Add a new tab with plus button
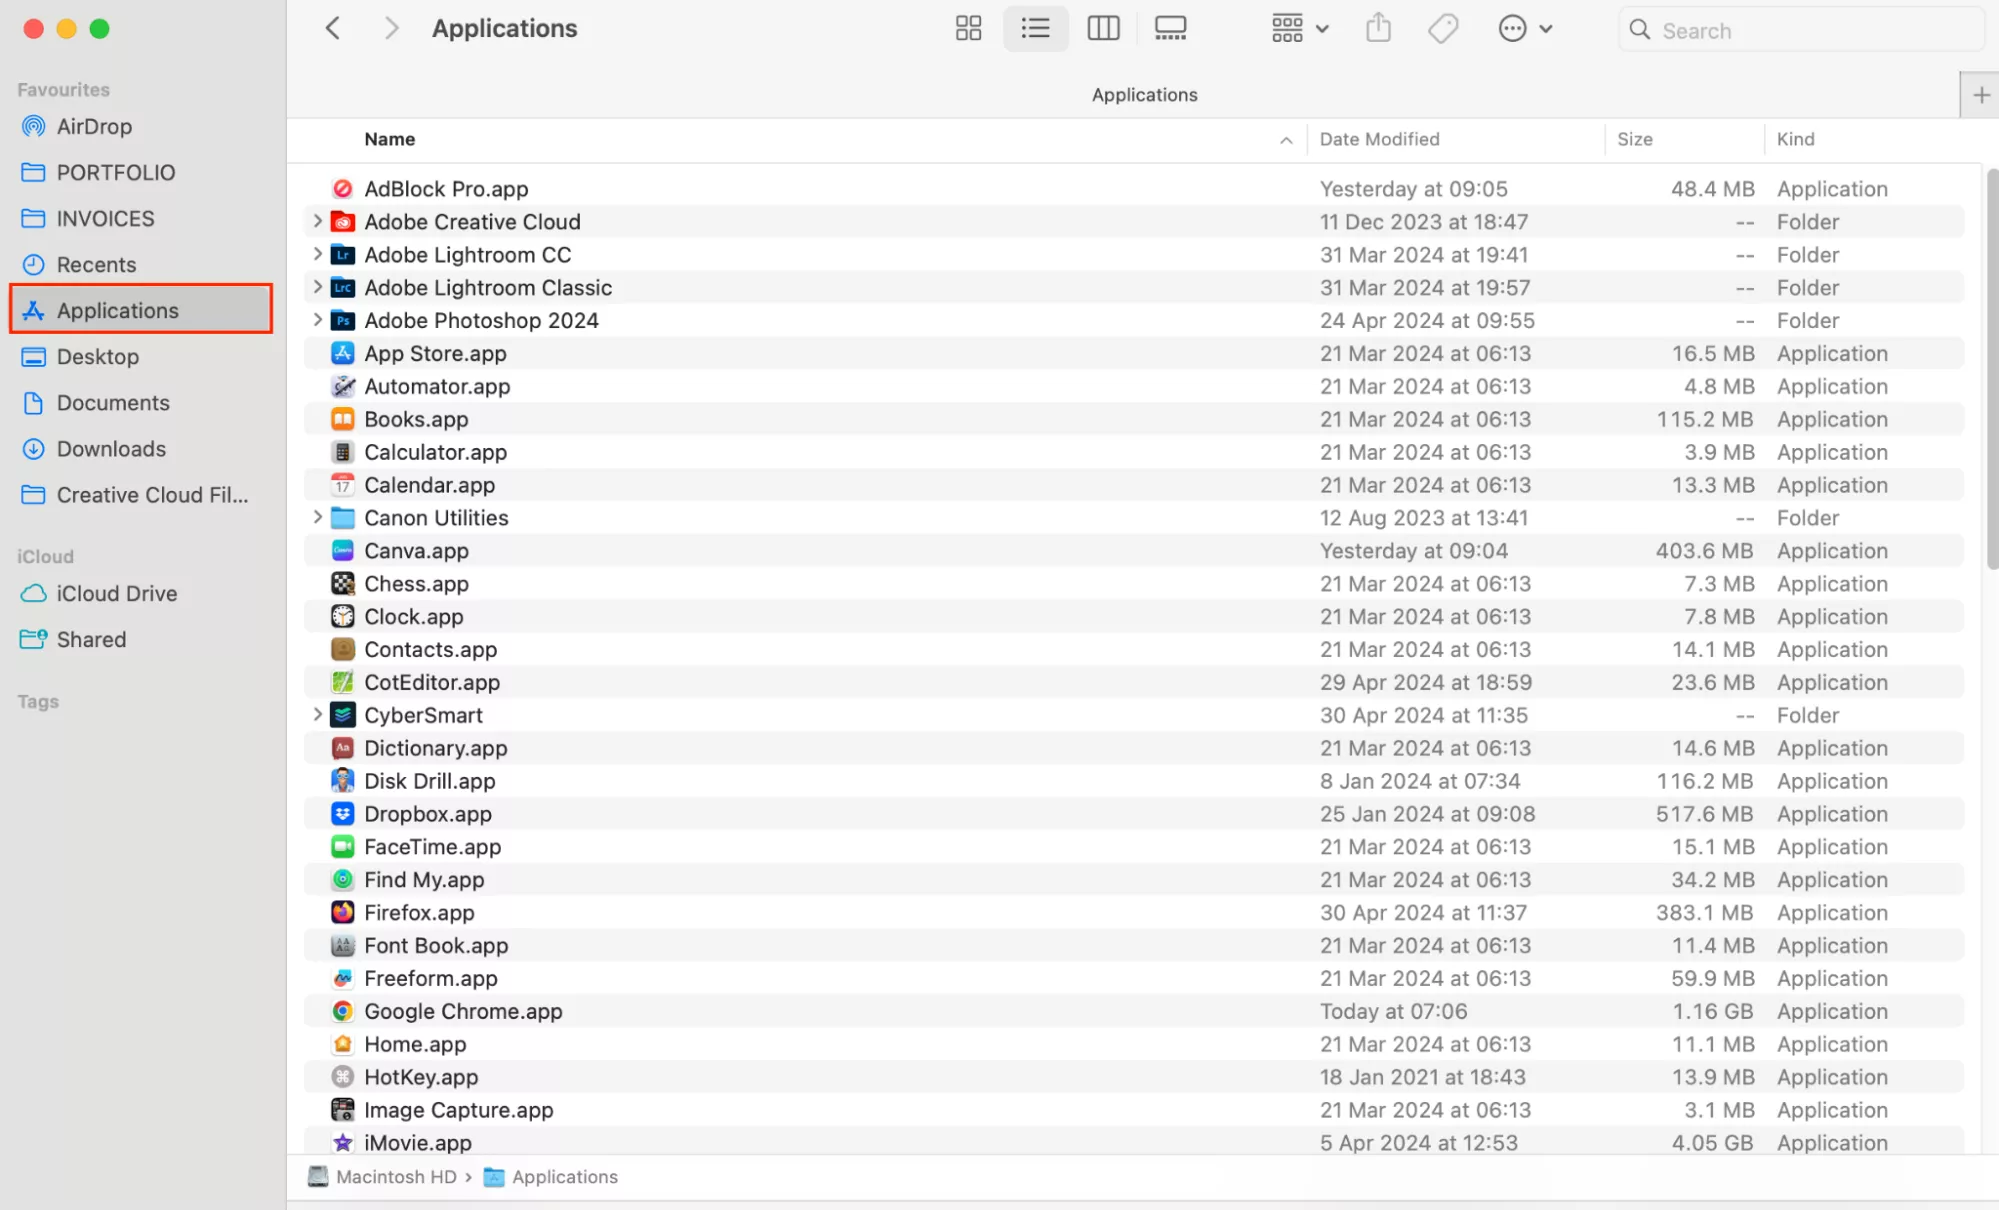This screenshot has width=1999, height=1211. 1980,95
